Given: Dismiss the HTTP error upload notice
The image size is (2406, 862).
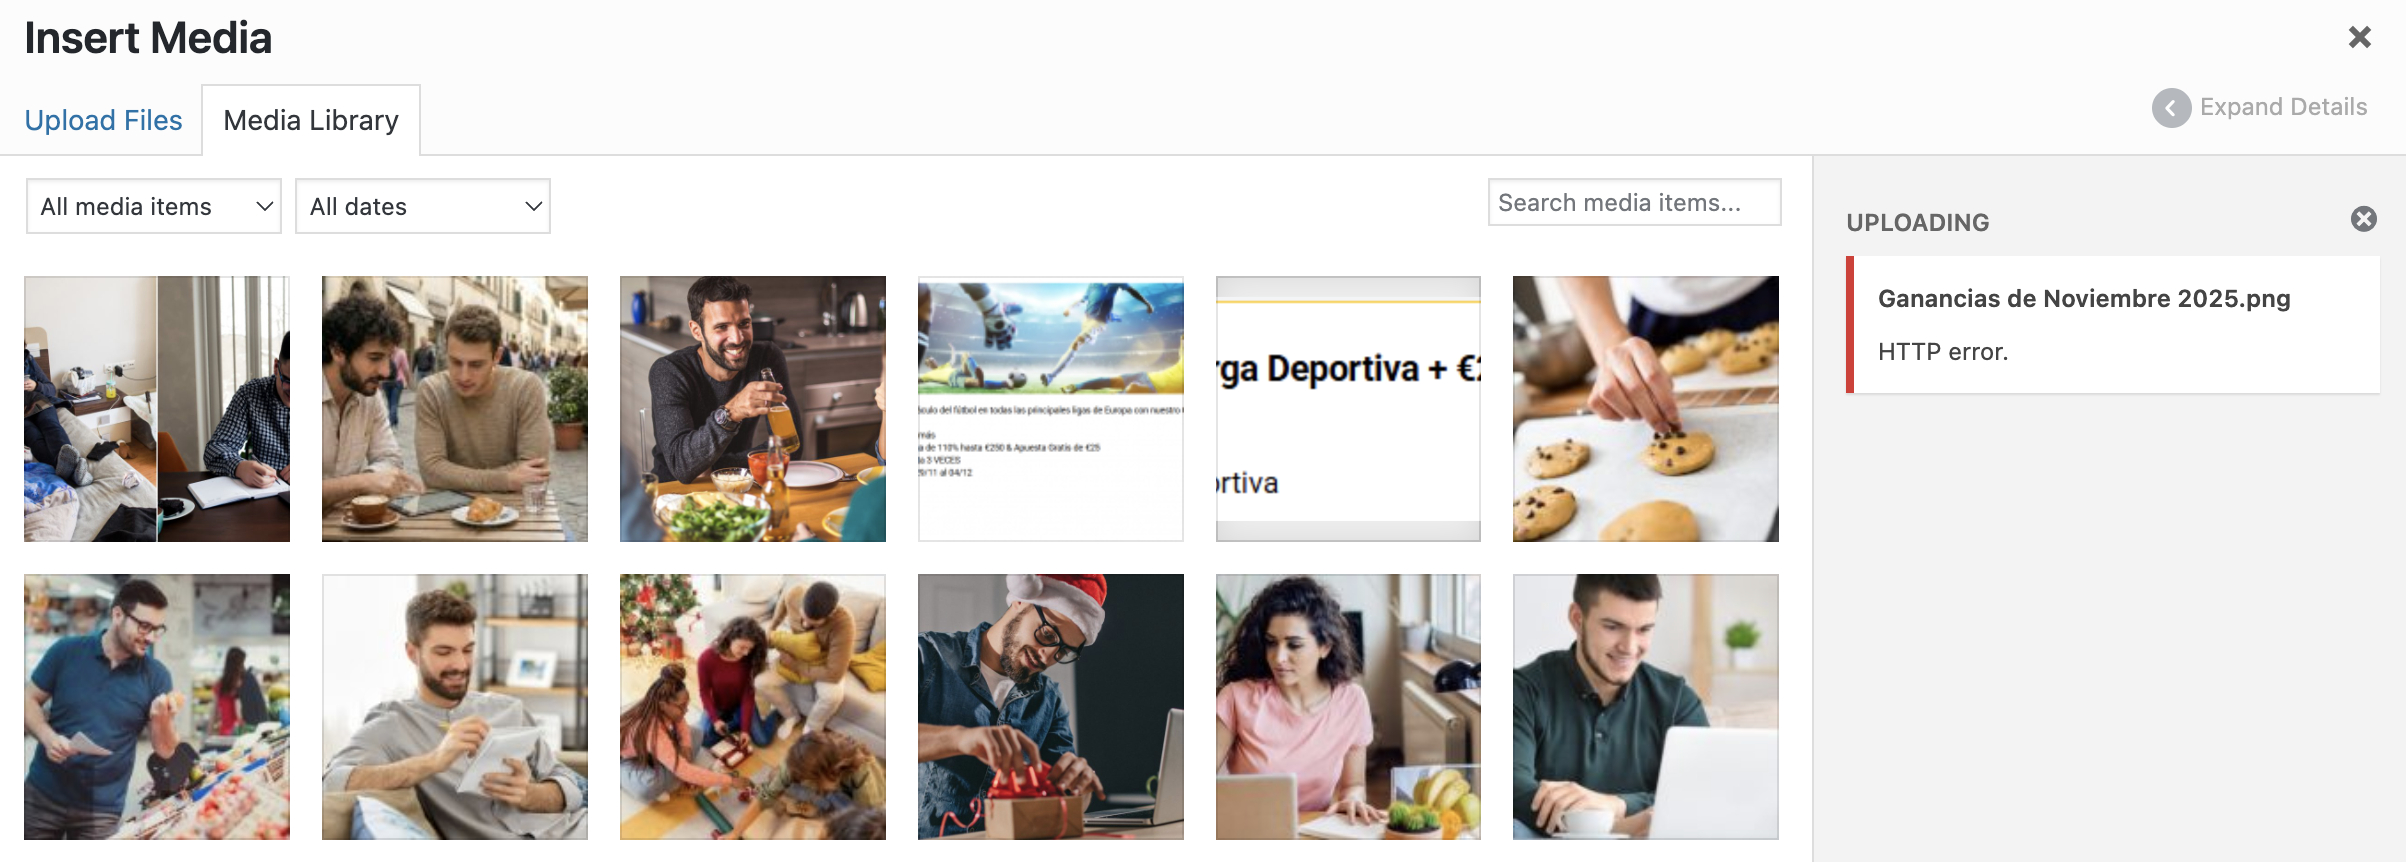Looking at the screenshot, I should [x=2363, y=219].
